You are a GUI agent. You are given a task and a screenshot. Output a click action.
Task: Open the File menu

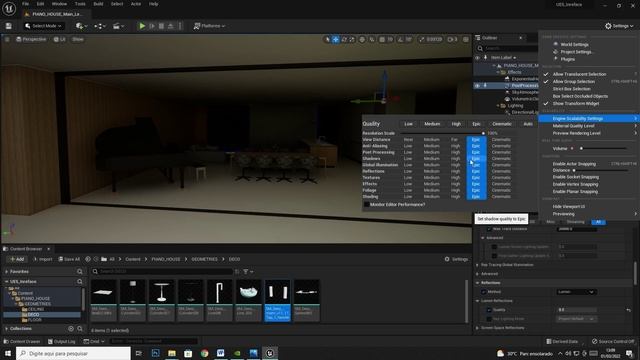pyautogui.click(x=25, y=4)
